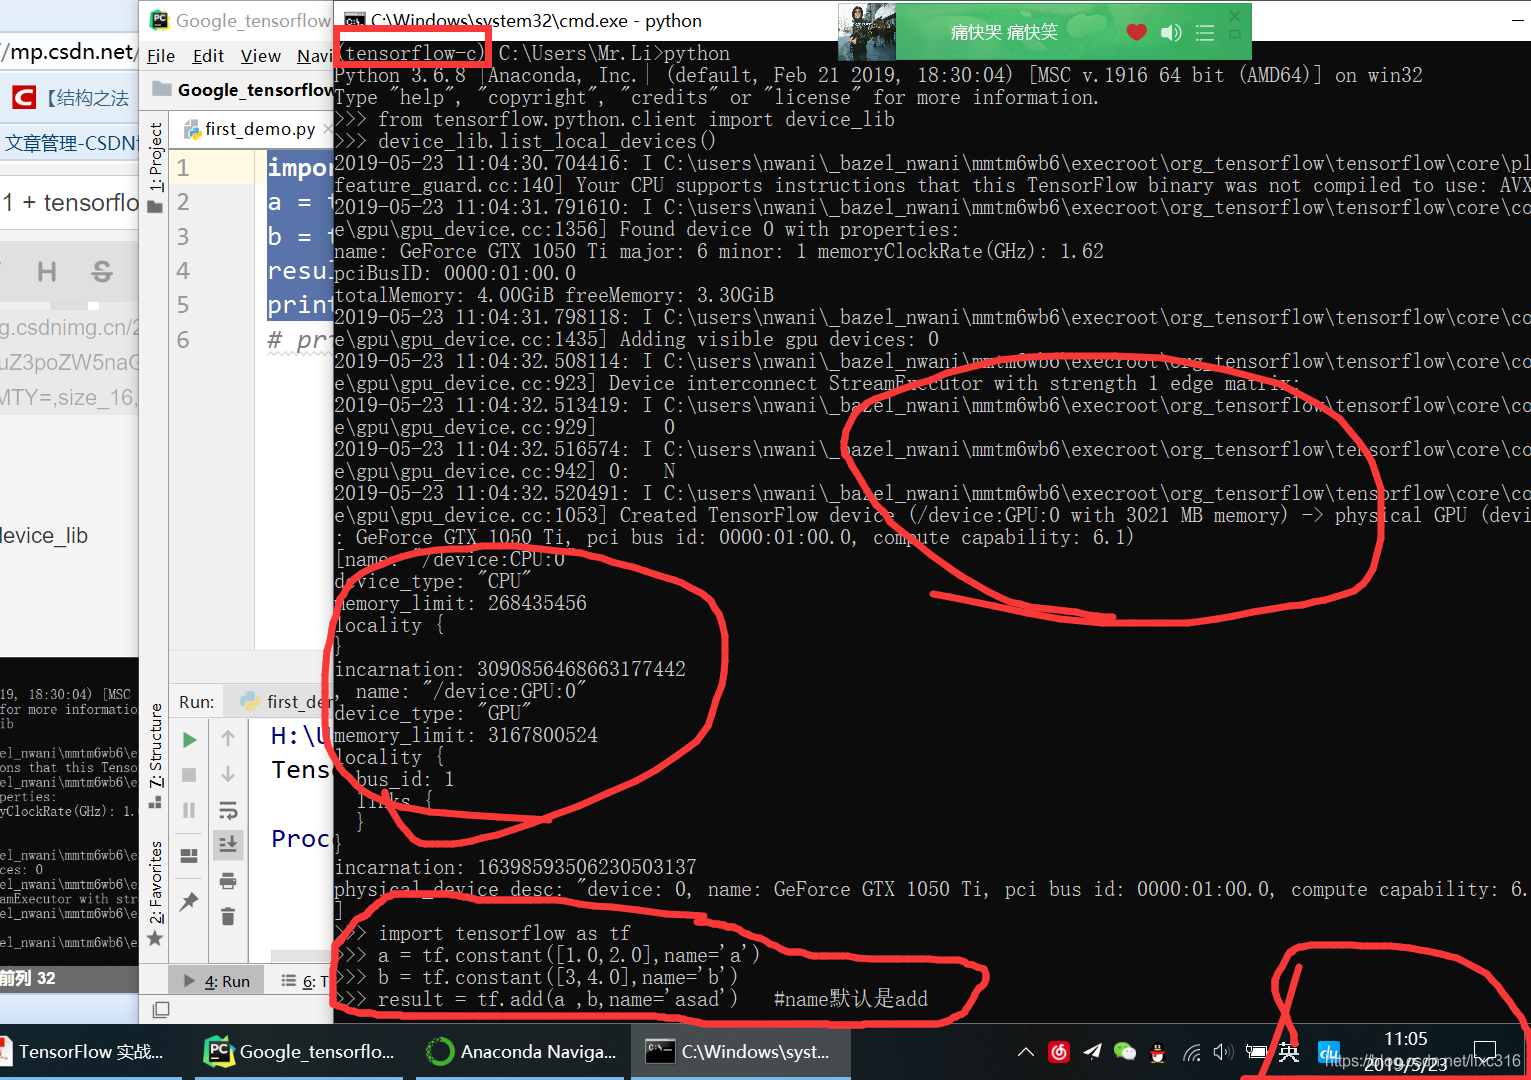The image size is (1531, 1080).
Task: Click the mp.csdn.net address bar
Action: pos(68,51)
